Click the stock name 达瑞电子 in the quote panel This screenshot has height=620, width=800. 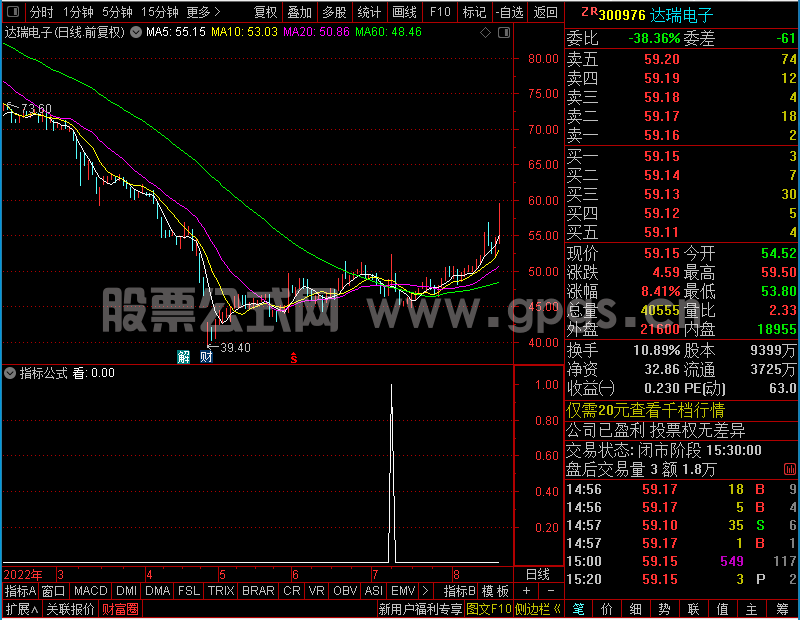click(682, 15)
